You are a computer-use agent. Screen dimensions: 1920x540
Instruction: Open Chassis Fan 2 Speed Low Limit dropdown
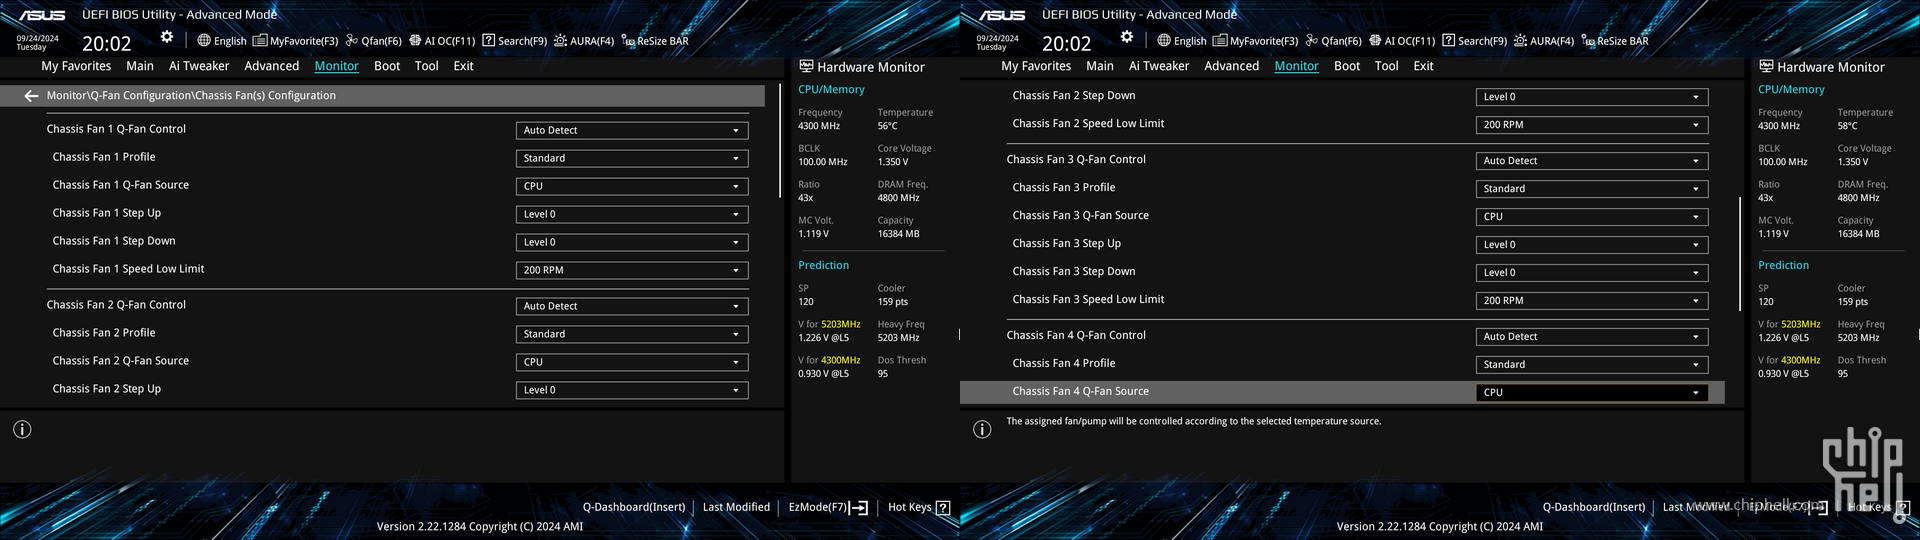tap(1592, 125)
